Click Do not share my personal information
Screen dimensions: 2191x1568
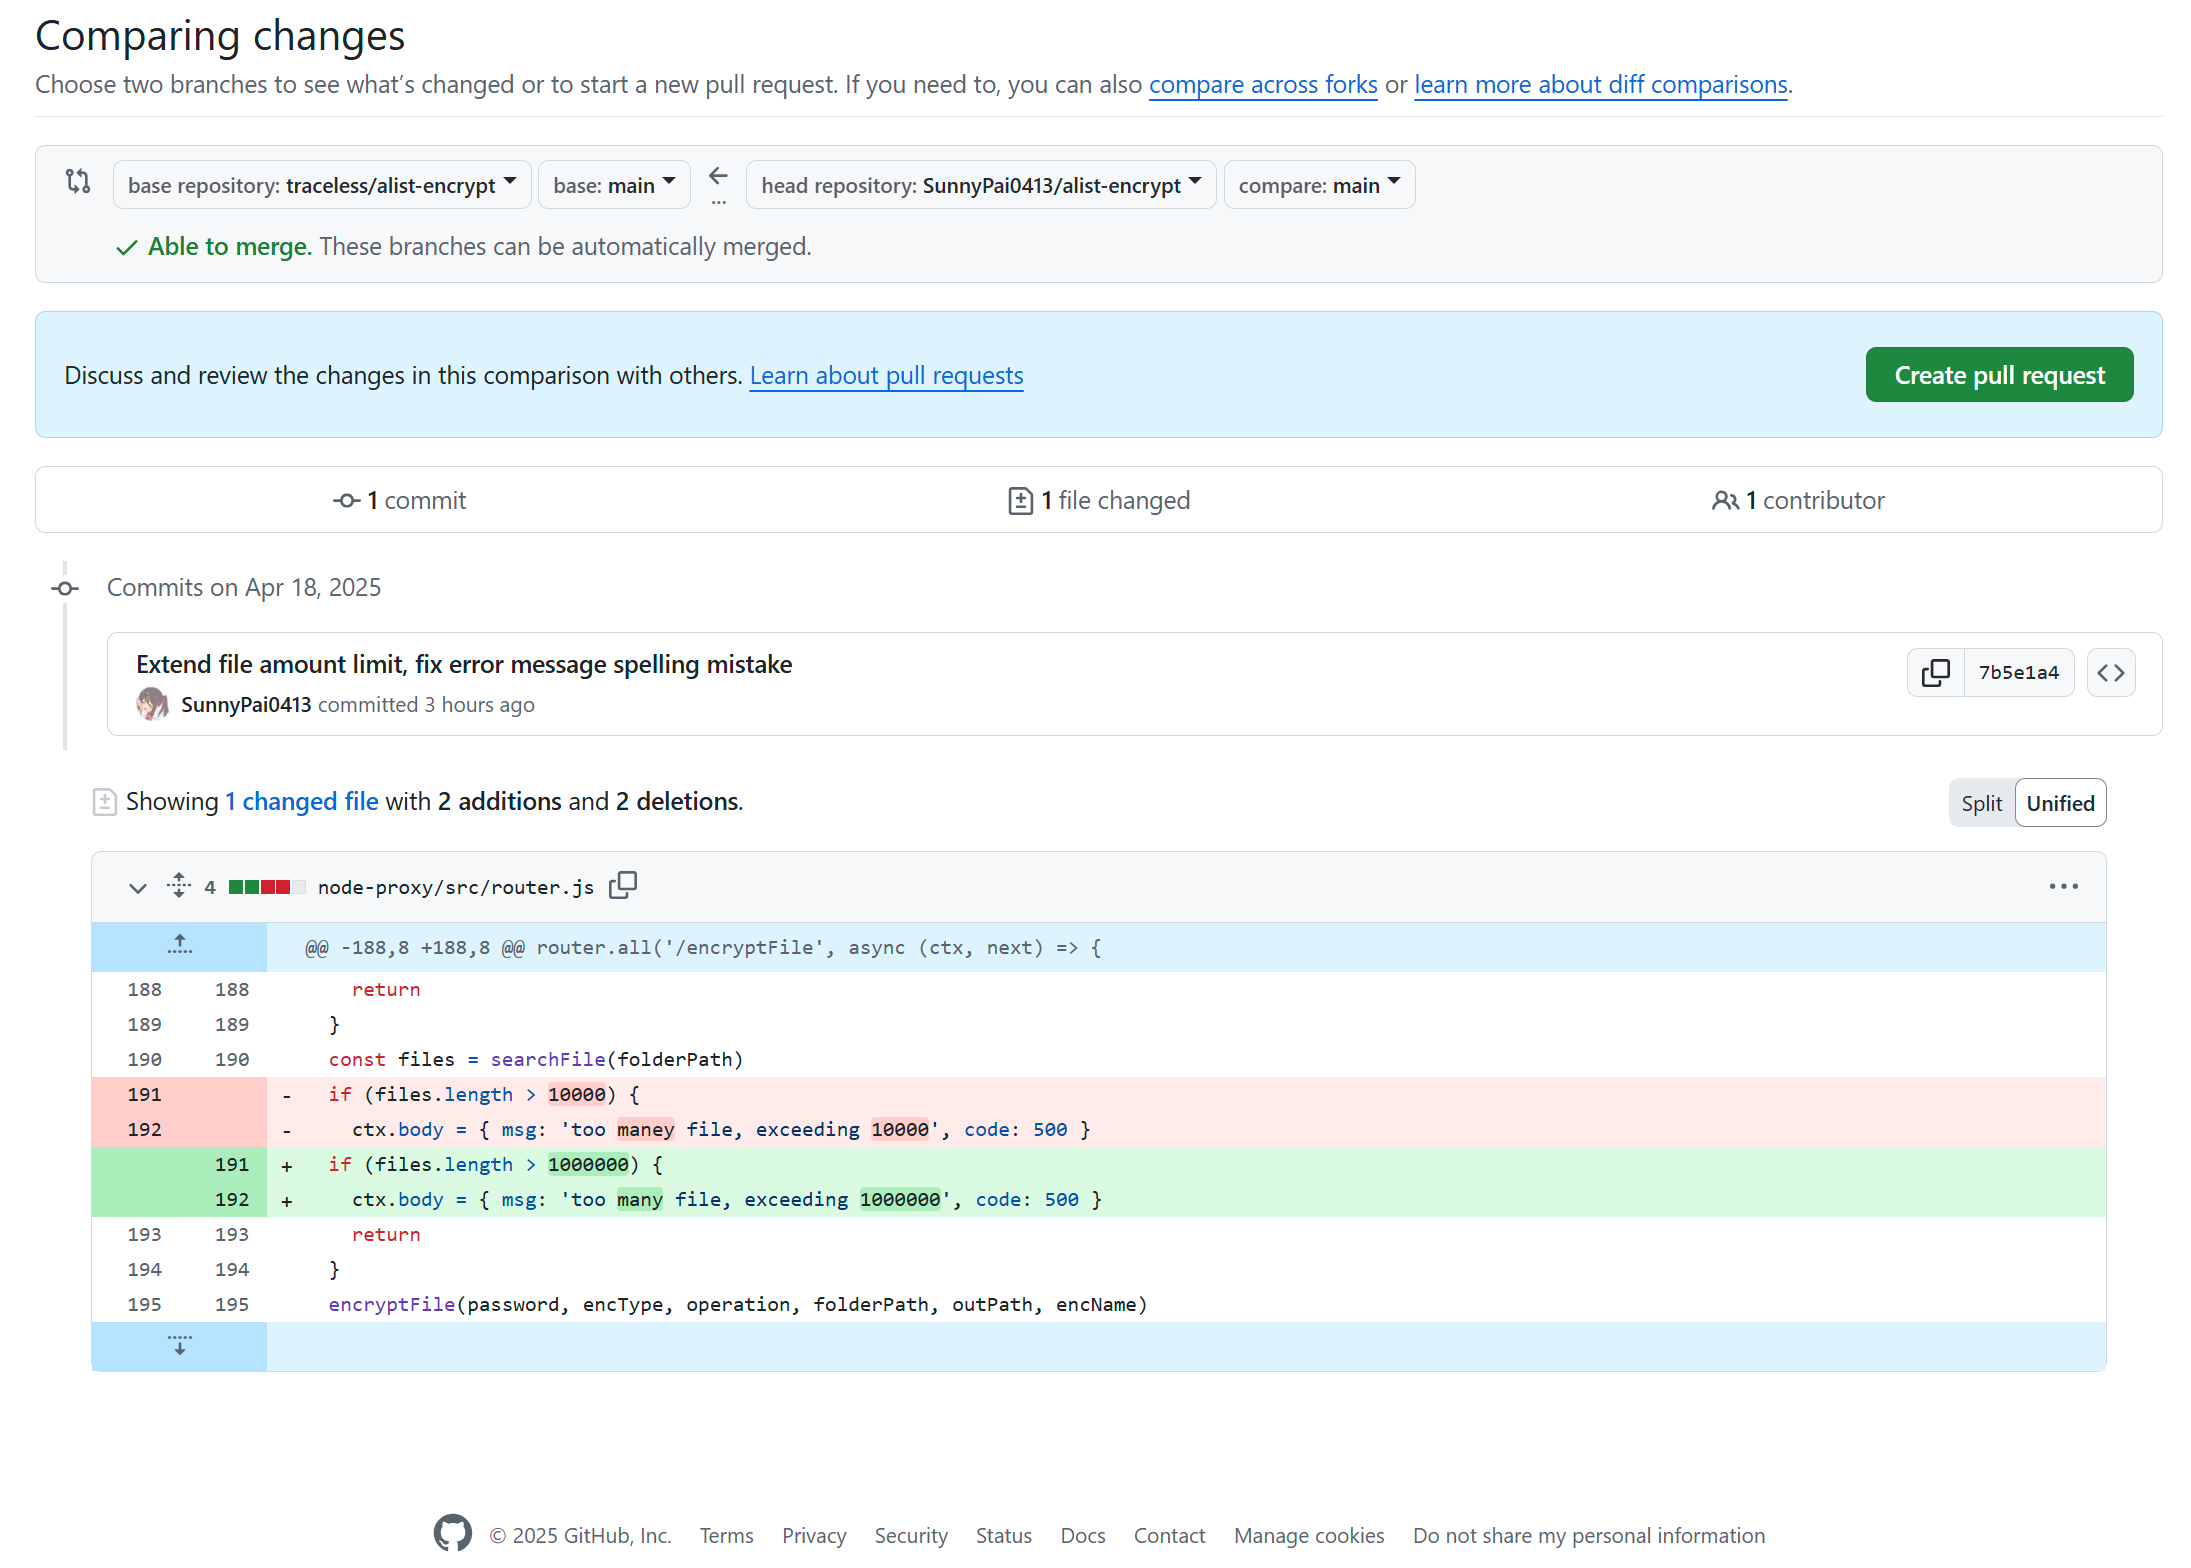[x=1589, y=1535]
